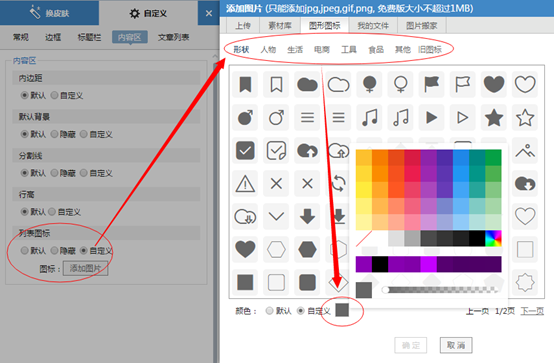554x363 pixels.
Task: Open the 标题栏 settings tab
Action: click(89, 37)
